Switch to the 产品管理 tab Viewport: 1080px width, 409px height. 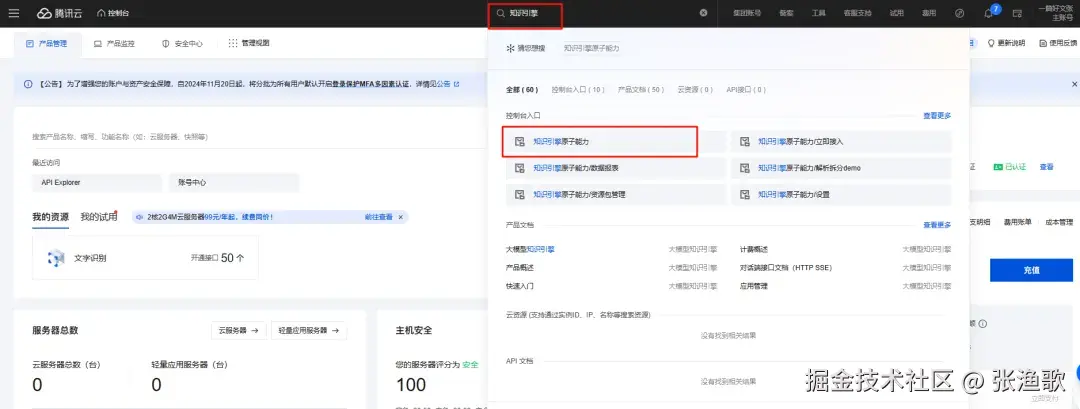[x=47, y=43]
